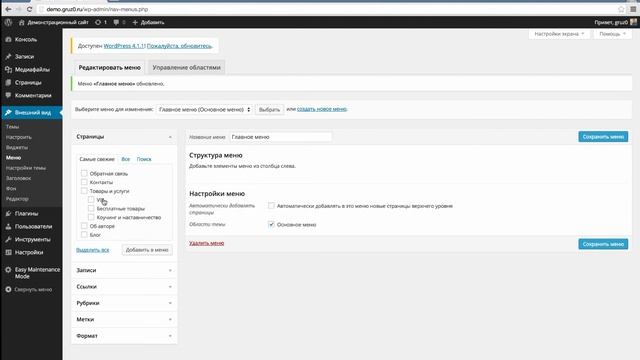Open Инструменты wrench icon

[8, 240]
